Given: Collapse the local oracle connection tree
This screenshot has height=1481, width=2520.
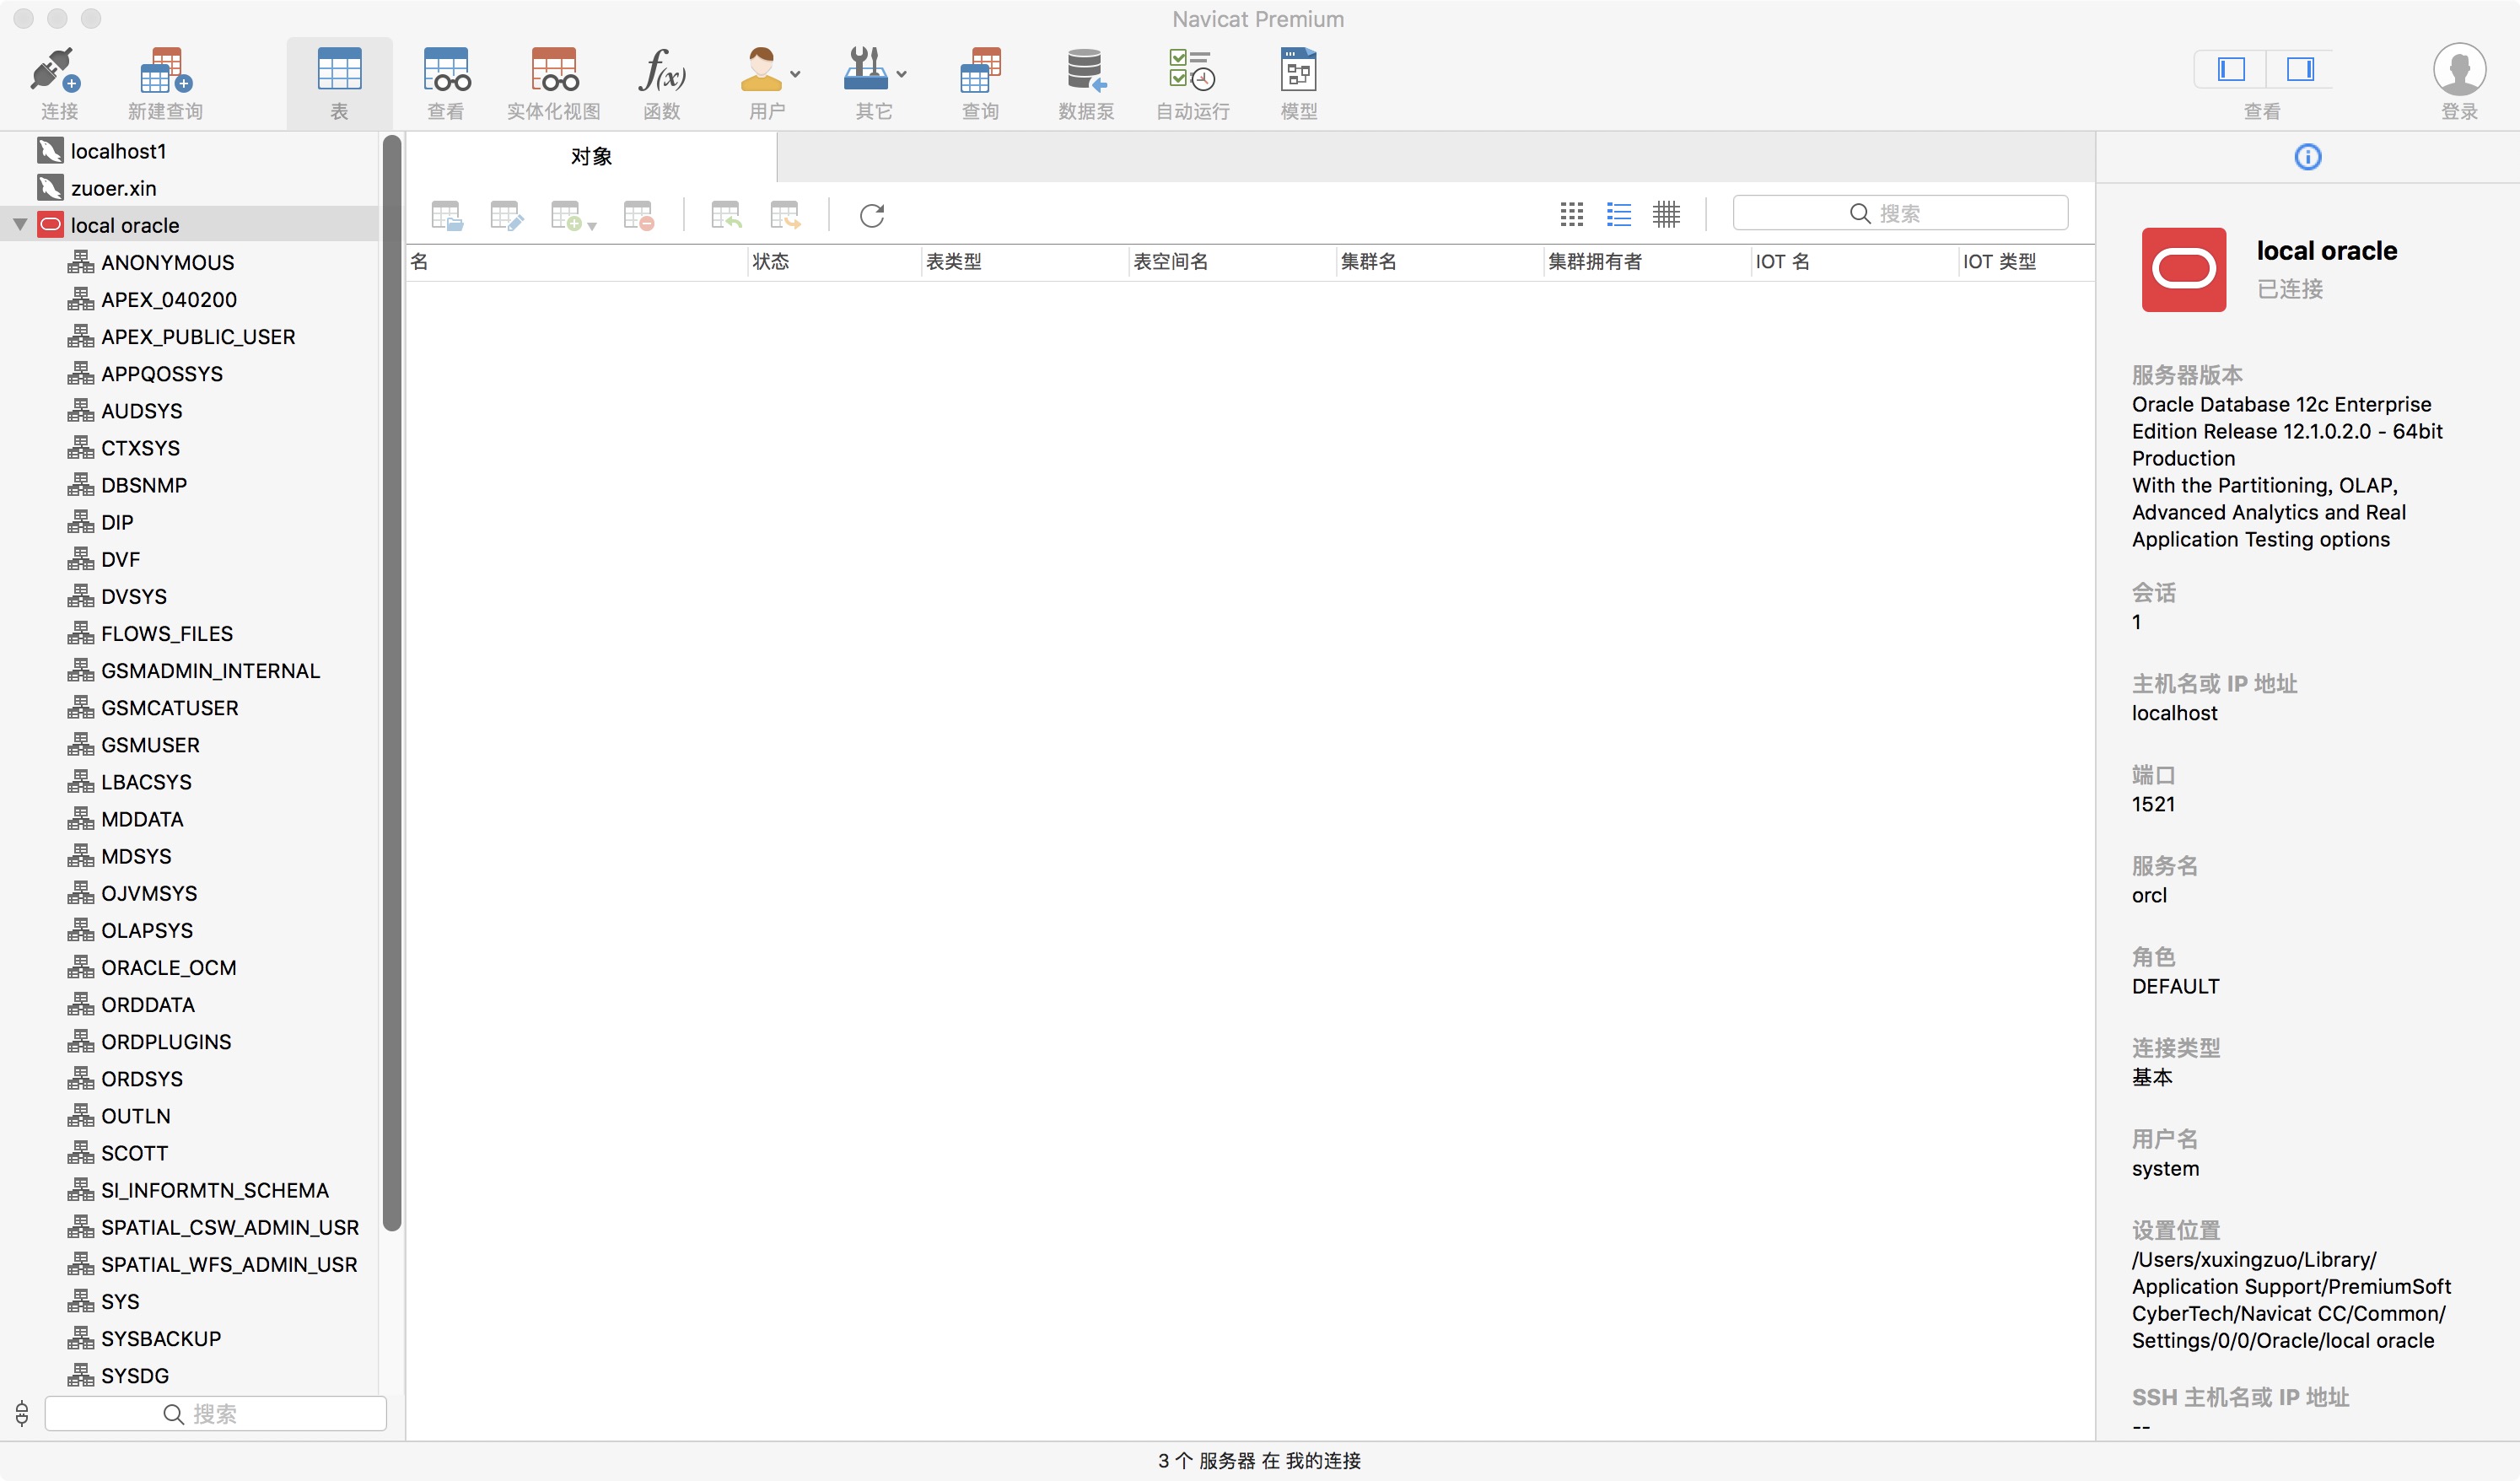Looking at the screenshot, I should [20, 225].
